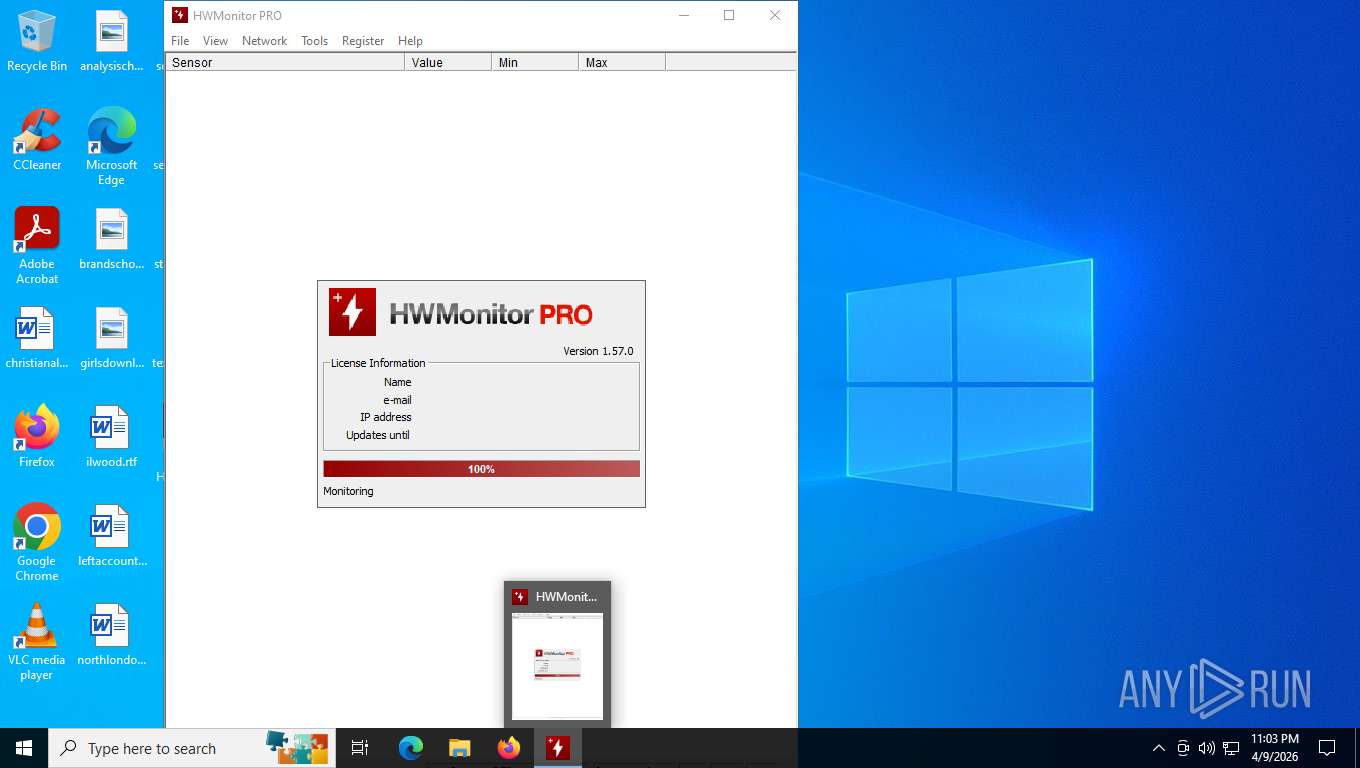
Task: Click the IP address license label
Action: click(x=386, y=417)
